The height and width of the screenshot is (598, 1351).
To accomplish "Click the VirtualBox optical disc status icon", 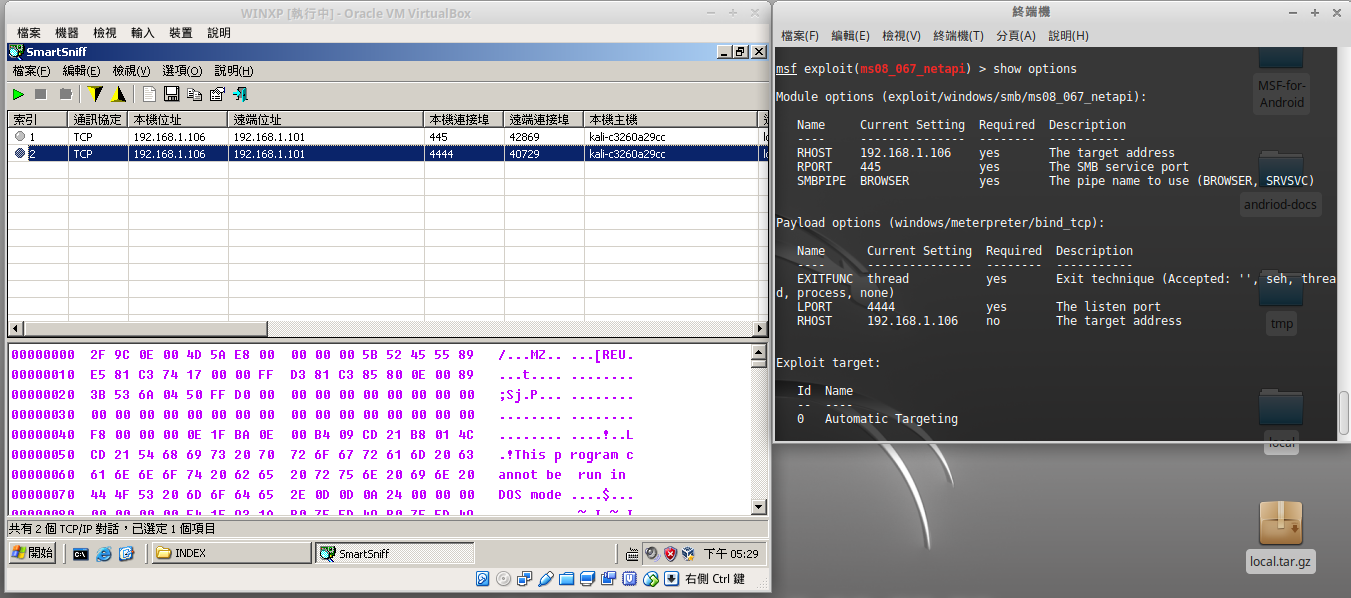I will (x=504, y=578).
